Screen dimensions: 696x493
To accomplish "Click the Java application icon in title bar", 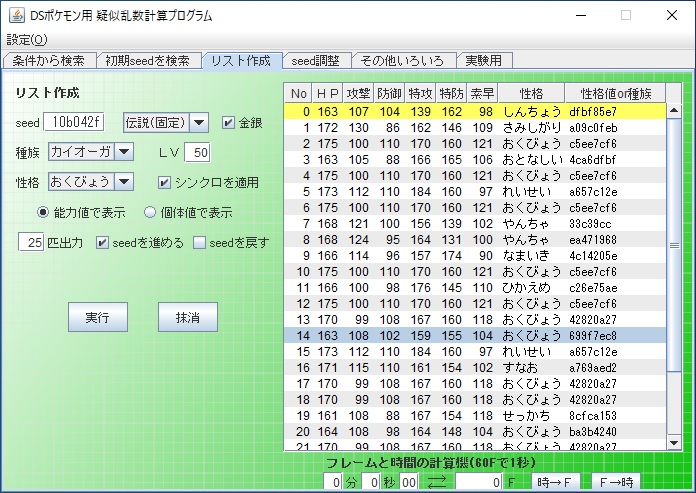I will pyautogui.click(x=17, y=15).
